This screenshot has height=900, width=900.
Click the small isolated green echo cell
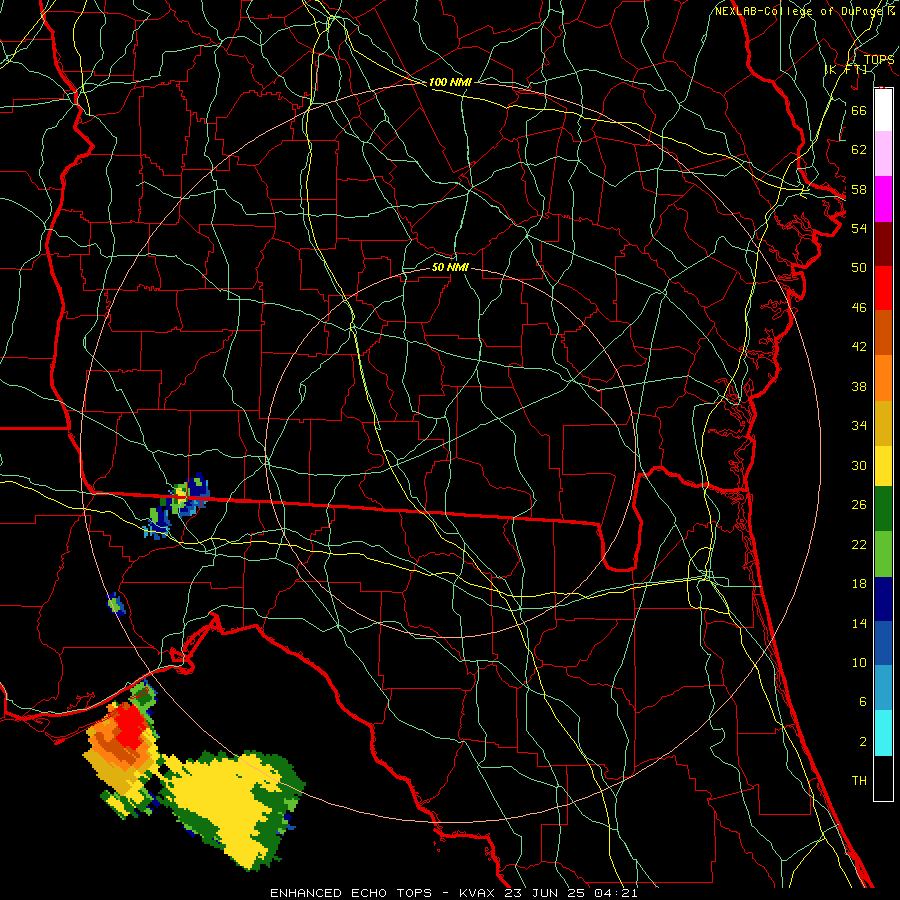coord(116,604)
